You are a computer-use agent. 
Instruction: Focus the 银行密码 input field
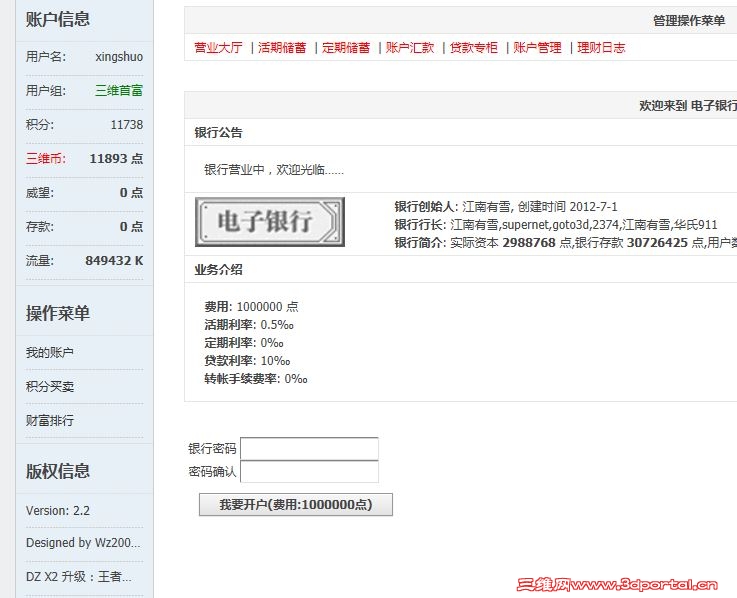click(x=309, y=448)
